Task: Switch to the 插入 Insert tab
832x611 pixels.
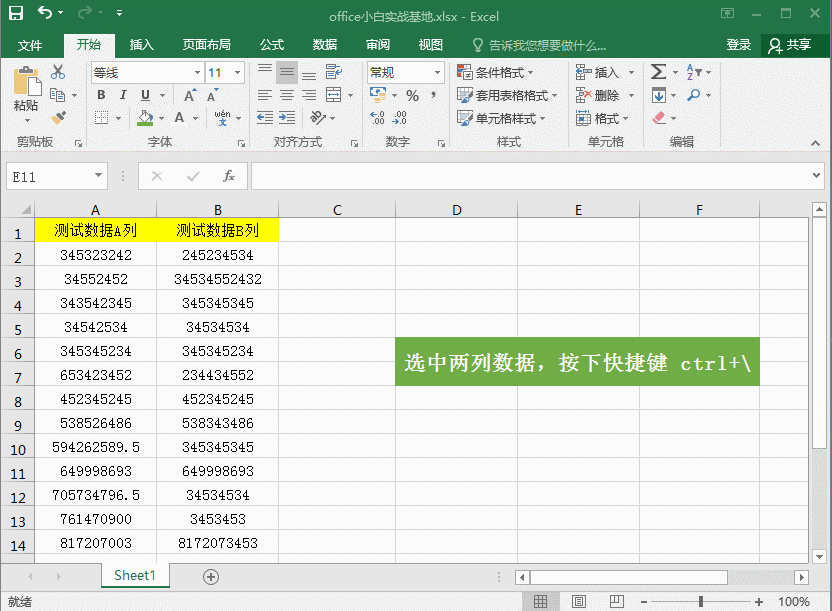Action: [142, 45]
